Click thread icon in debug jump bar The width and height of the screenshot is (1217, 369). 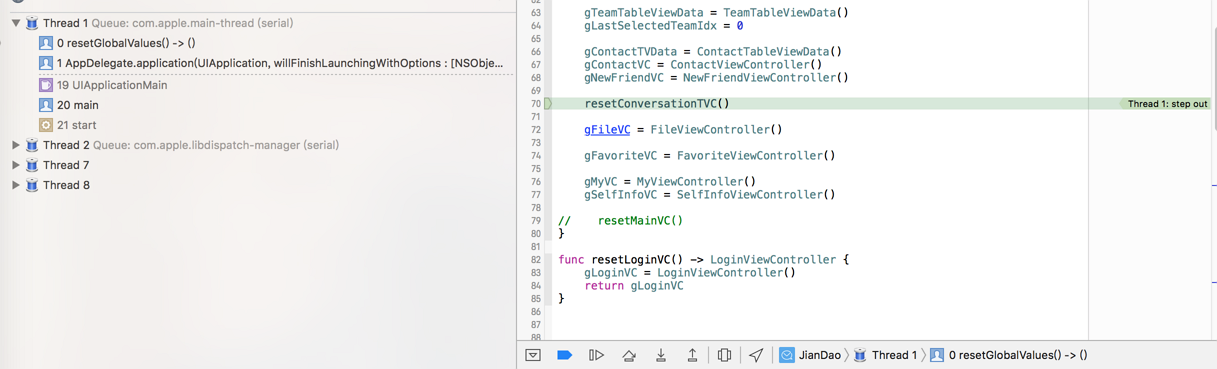pos(860,355)
